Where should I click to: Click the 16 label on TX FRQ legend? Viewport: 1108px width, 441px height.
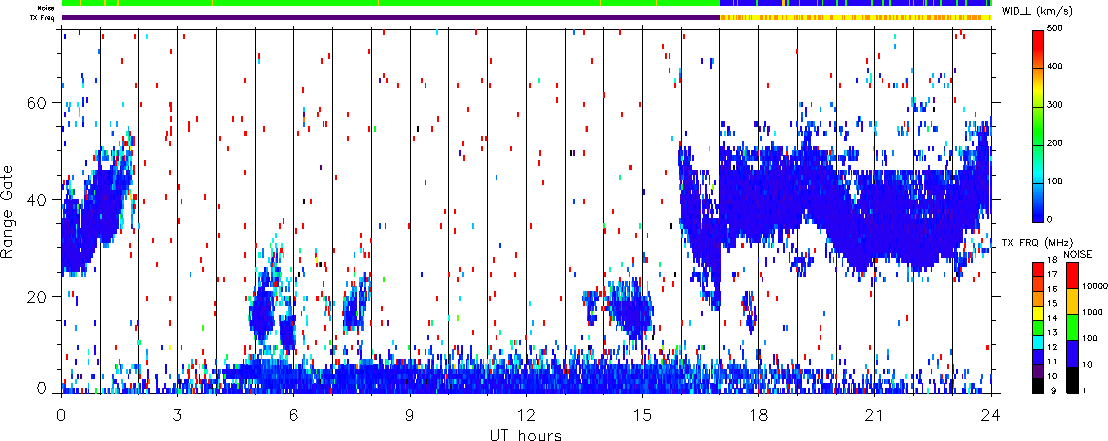(1054, 288)
